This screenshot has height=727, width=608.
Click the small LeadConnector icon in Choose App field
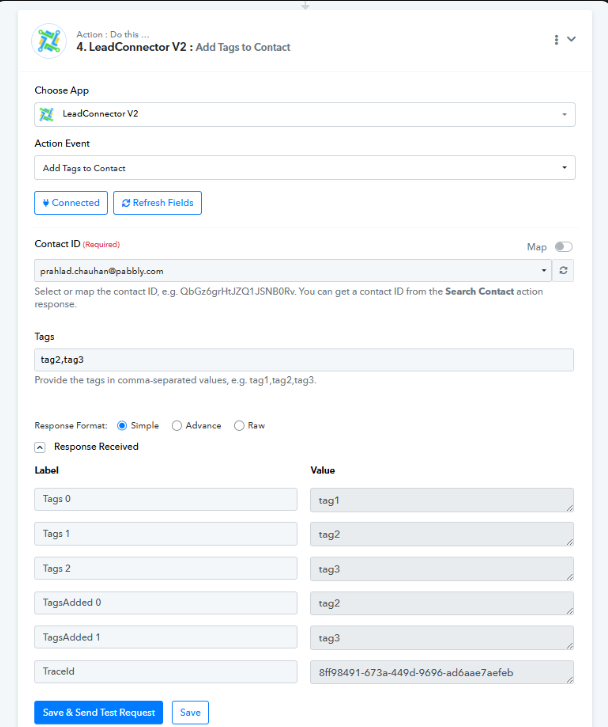(46, 114)
